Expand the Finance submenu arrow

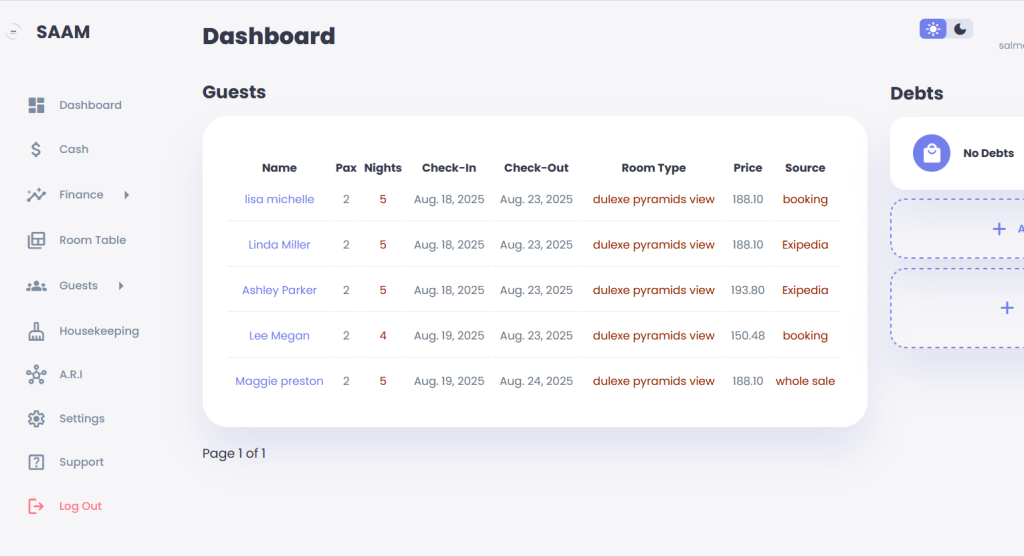click(x=126, y=195)
